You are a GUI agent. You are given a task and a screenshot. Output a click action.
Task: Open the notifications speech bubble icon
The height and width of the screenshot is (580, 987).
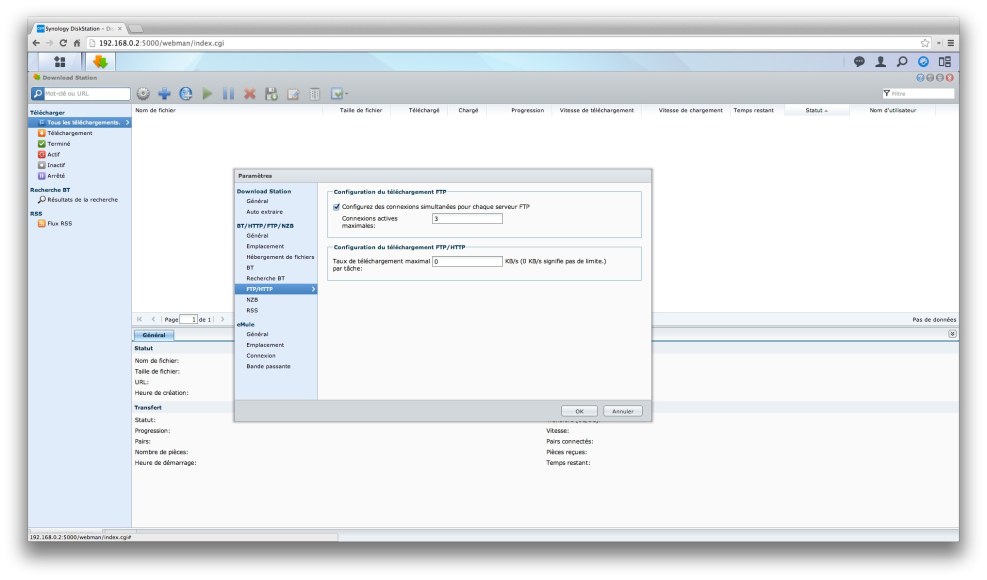859,62
